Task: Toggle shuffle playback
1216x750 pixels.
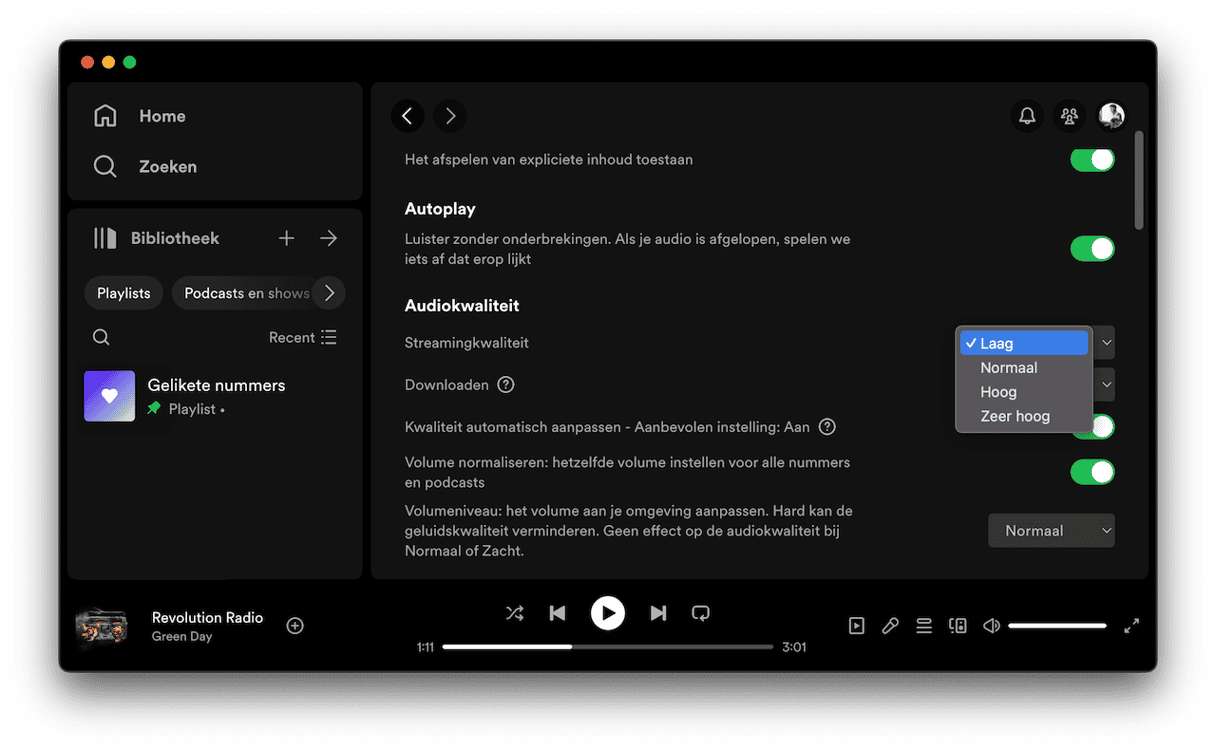Action: click(514, 613)
